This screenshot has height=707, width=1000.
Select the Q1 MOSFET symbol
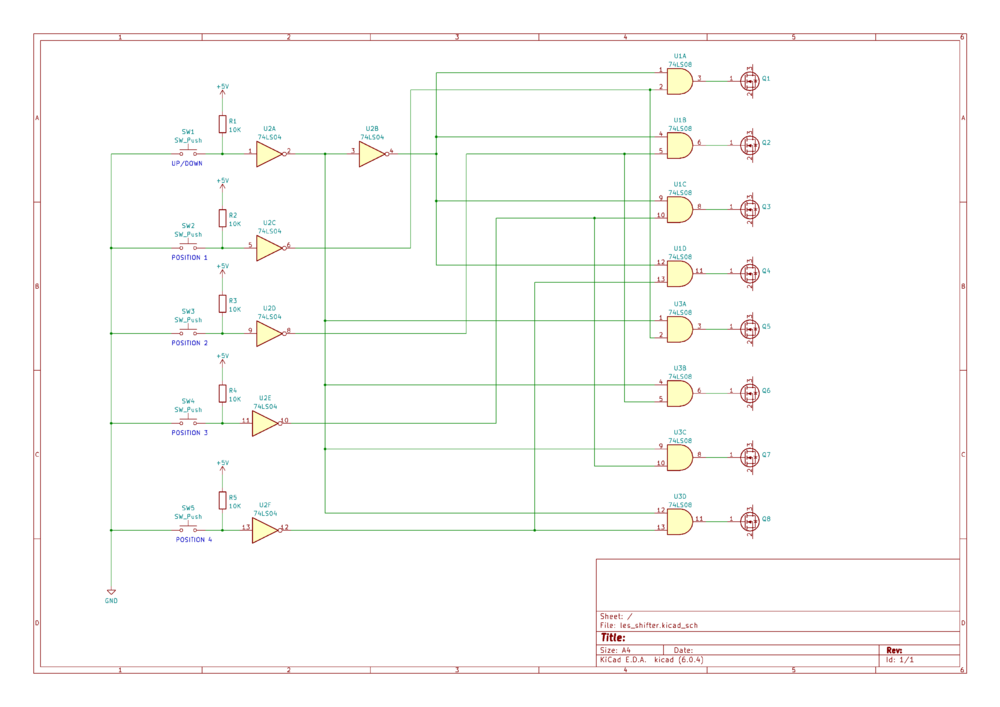(749, 80)
